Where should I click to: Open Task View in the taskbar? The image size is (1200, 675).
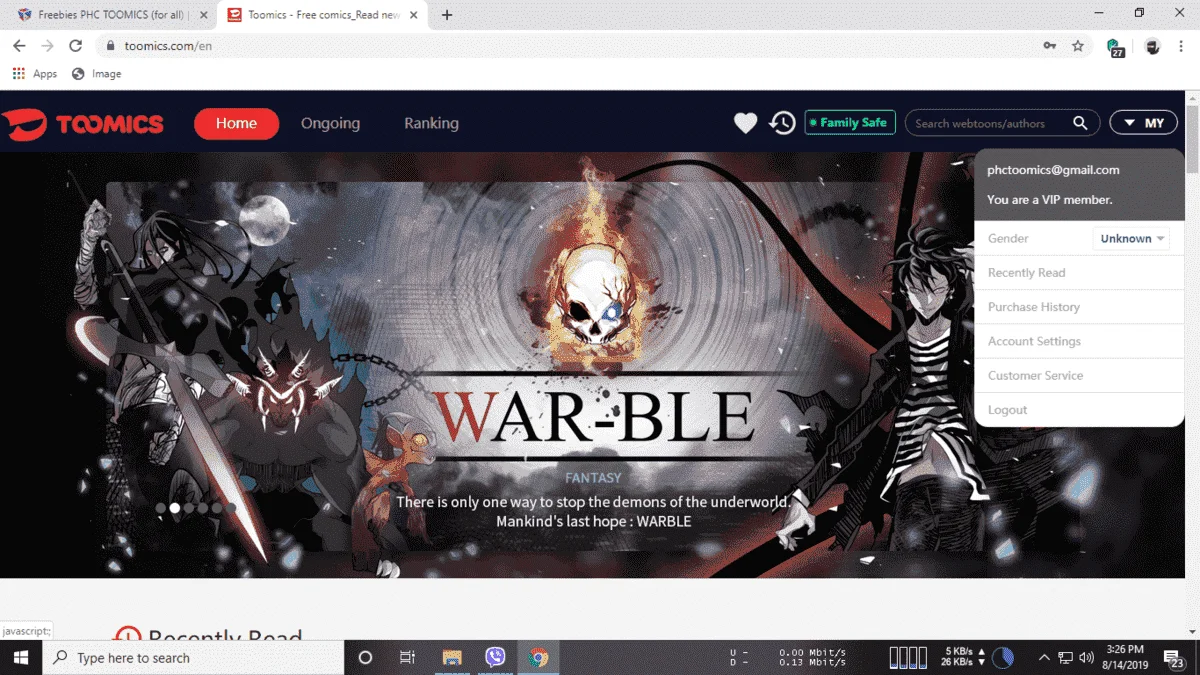click(x=407, y=657)
